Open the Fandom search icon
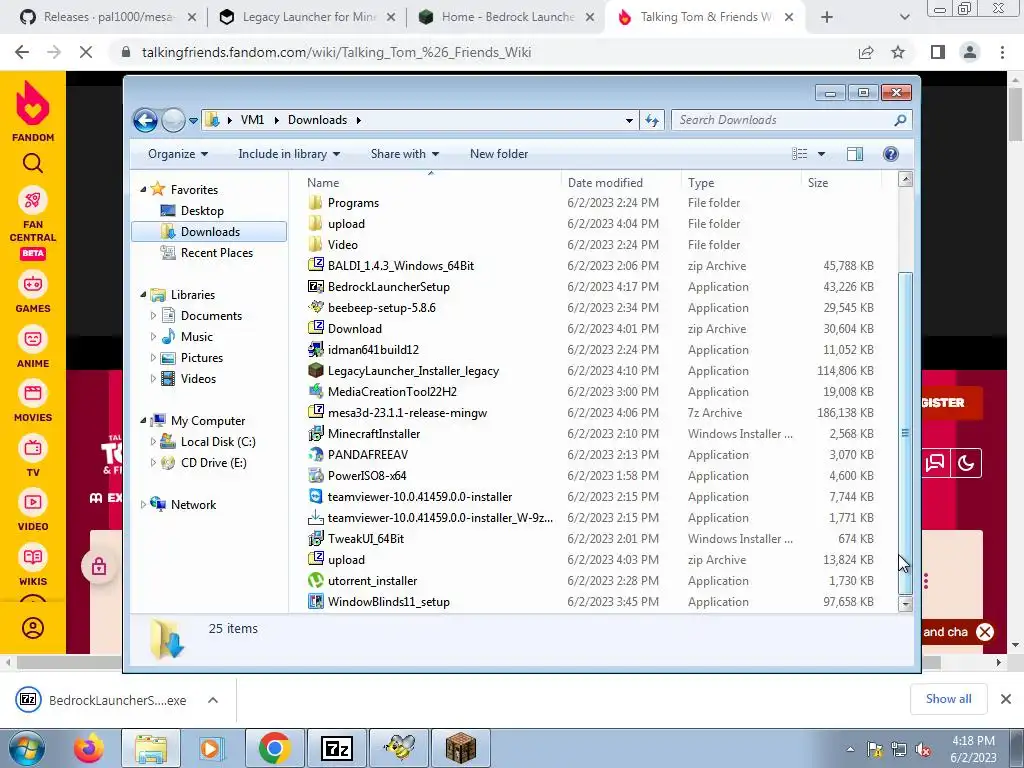 (x=33, y=163)
